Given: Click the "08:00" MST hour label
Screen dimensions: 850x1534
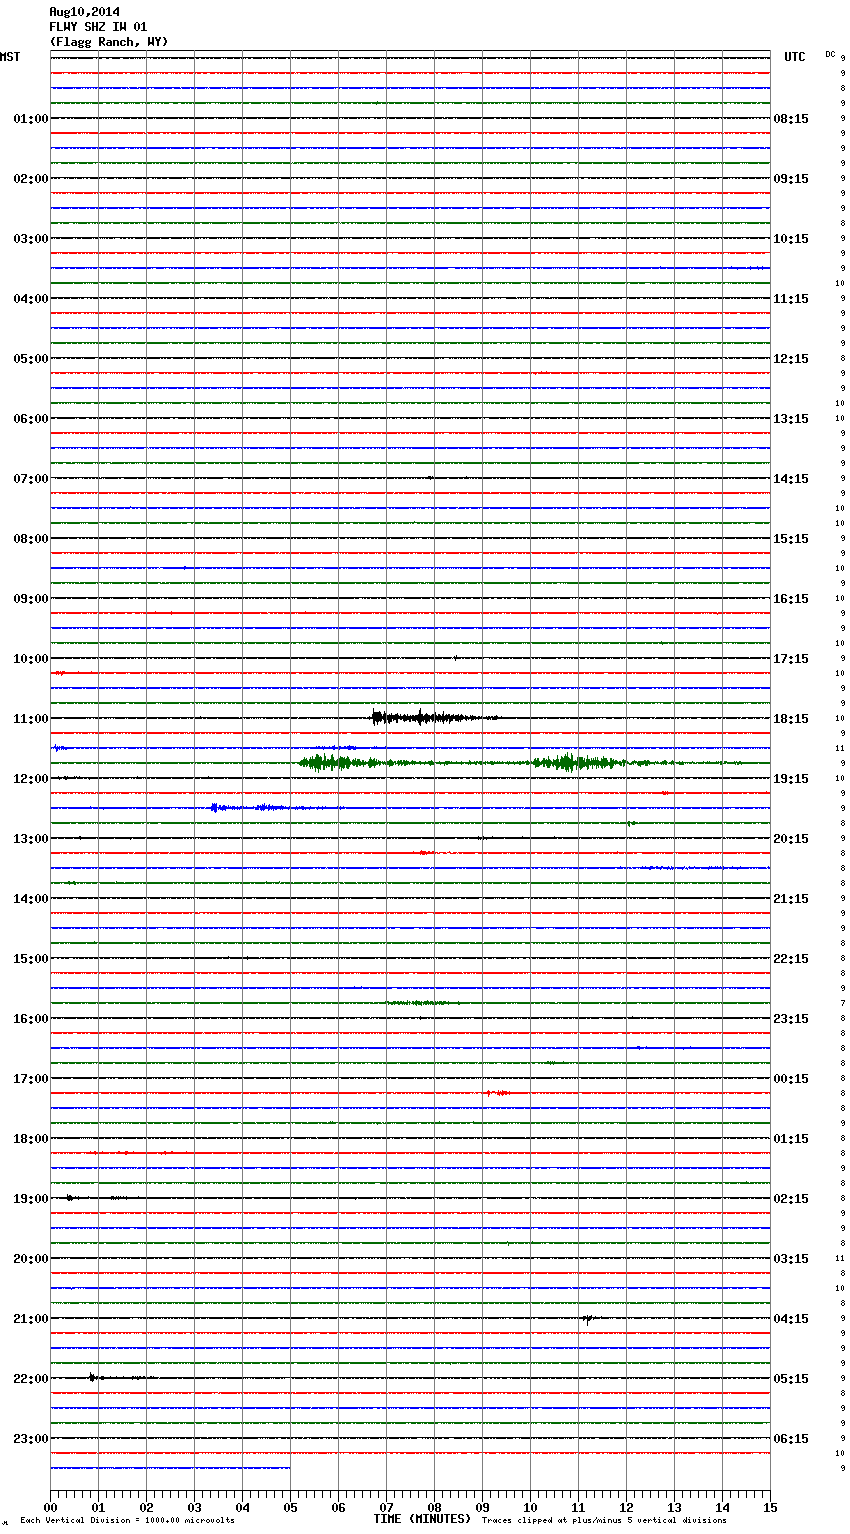Looking at the screenshot, I should pos(31,539).
